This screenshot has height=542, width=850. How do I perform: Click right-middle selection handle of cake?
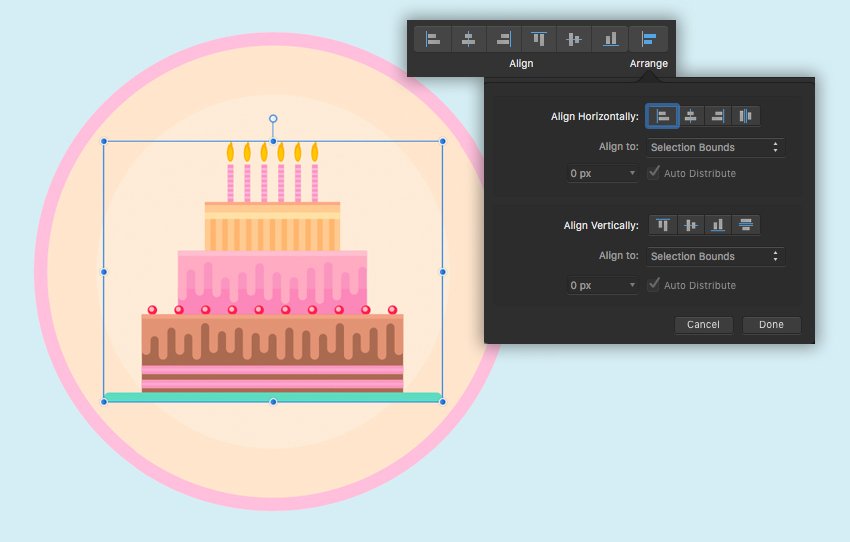[x=443, y=272]
